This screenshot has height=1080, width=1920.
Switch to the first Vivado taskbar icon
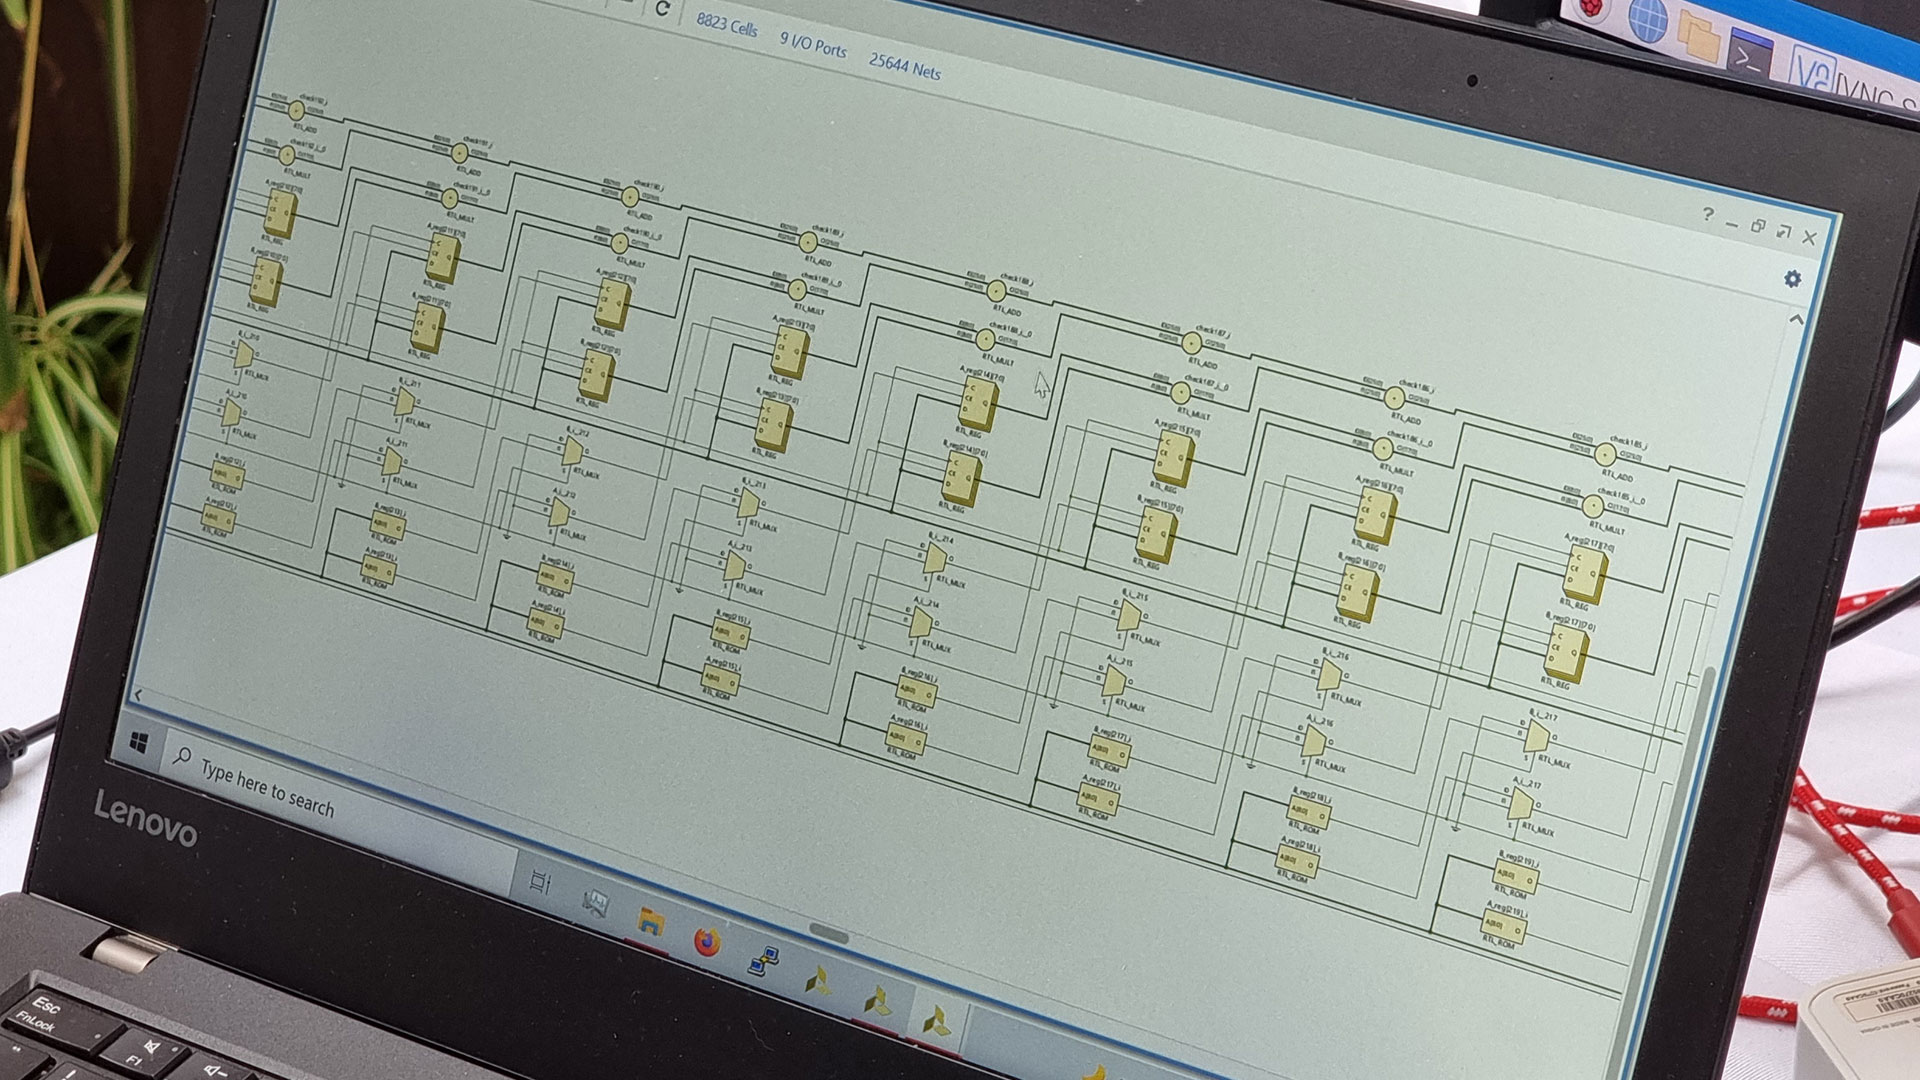point(818,981)
